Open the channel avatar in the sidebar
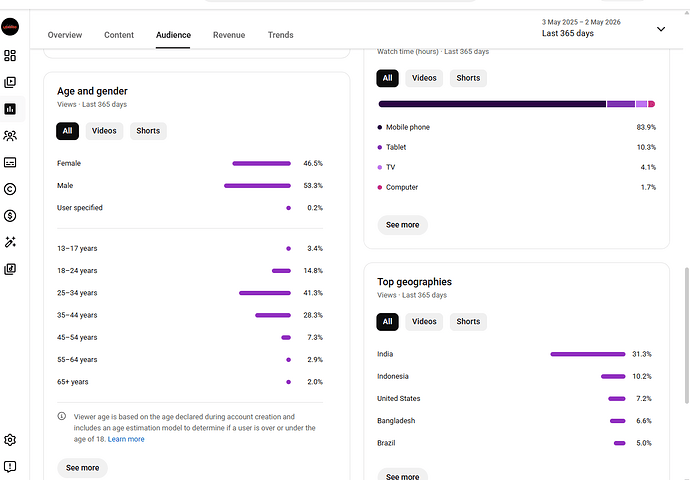 tap(10, 27)
